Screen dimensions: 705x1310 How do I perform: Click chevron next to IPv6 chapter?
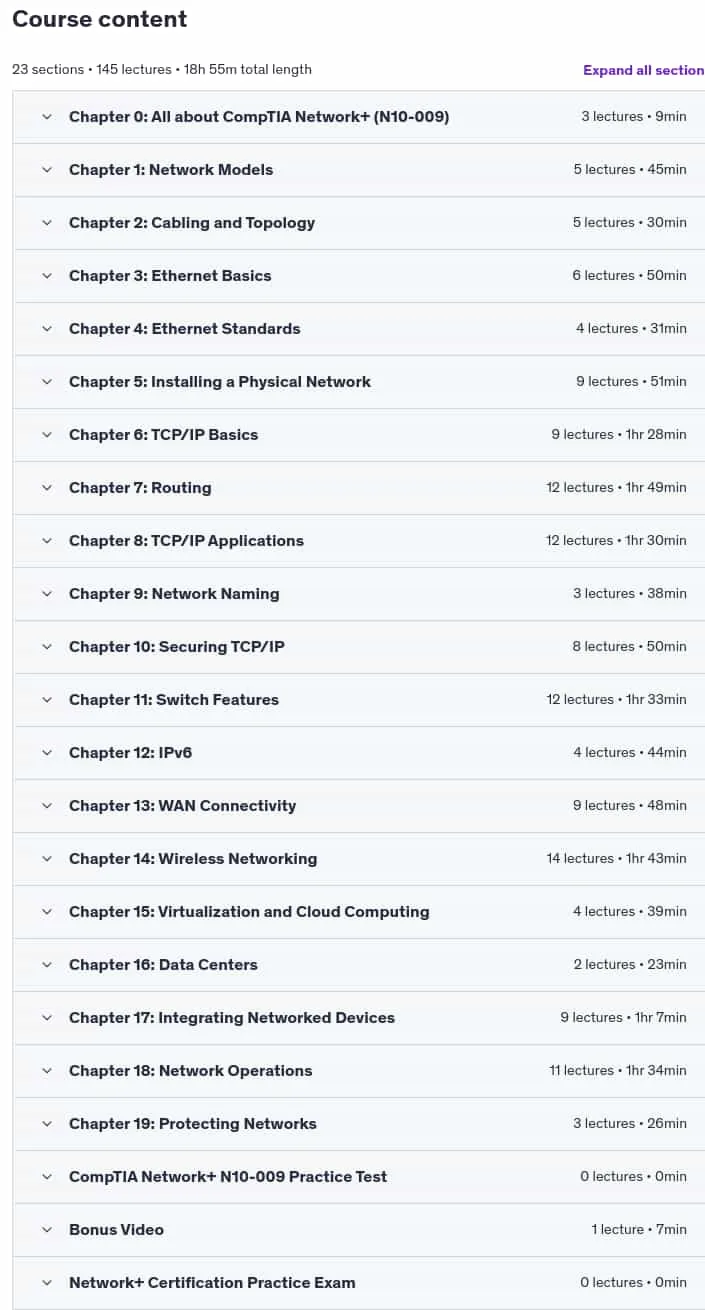(46, 753)
